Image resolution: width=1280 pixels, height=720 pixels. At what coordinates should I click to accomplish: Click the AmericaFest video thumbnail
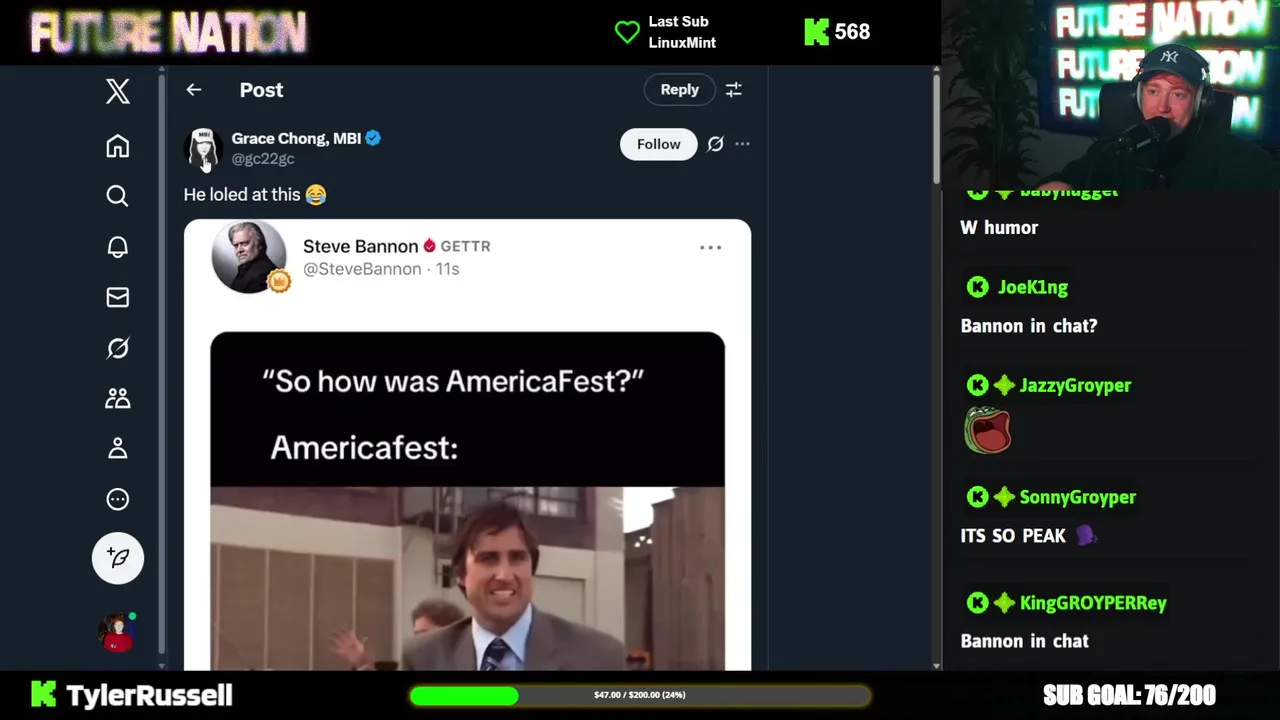click(467, 501)
